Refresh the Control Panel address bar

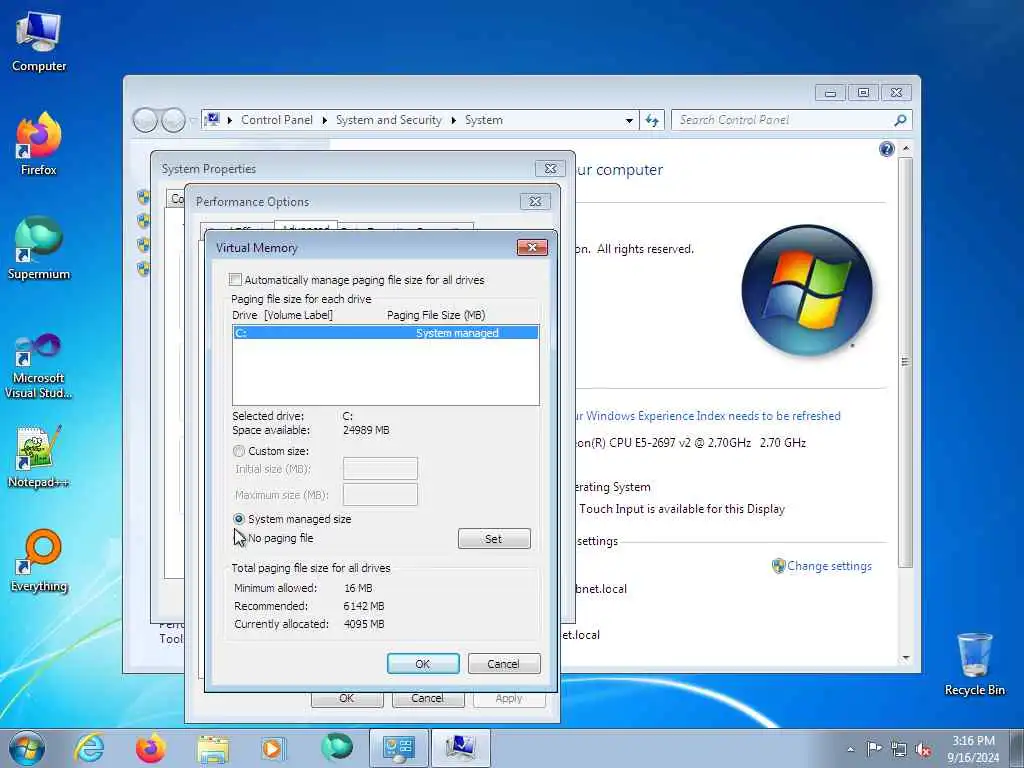click(x=652, y=120)
